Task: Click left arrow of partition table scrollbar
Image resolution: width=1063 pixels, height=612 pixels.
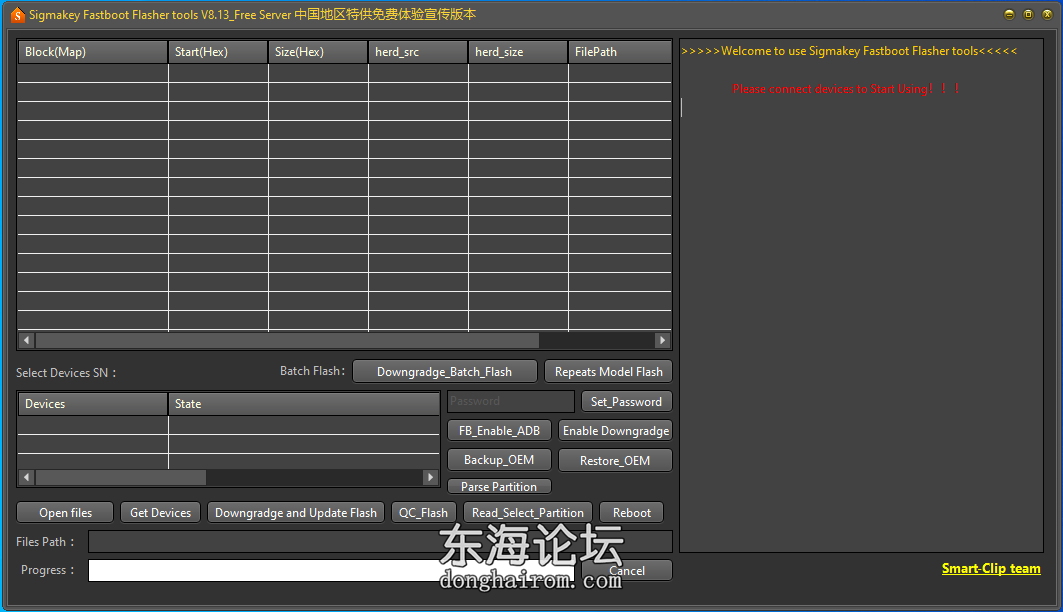Action: coord(26,340)
